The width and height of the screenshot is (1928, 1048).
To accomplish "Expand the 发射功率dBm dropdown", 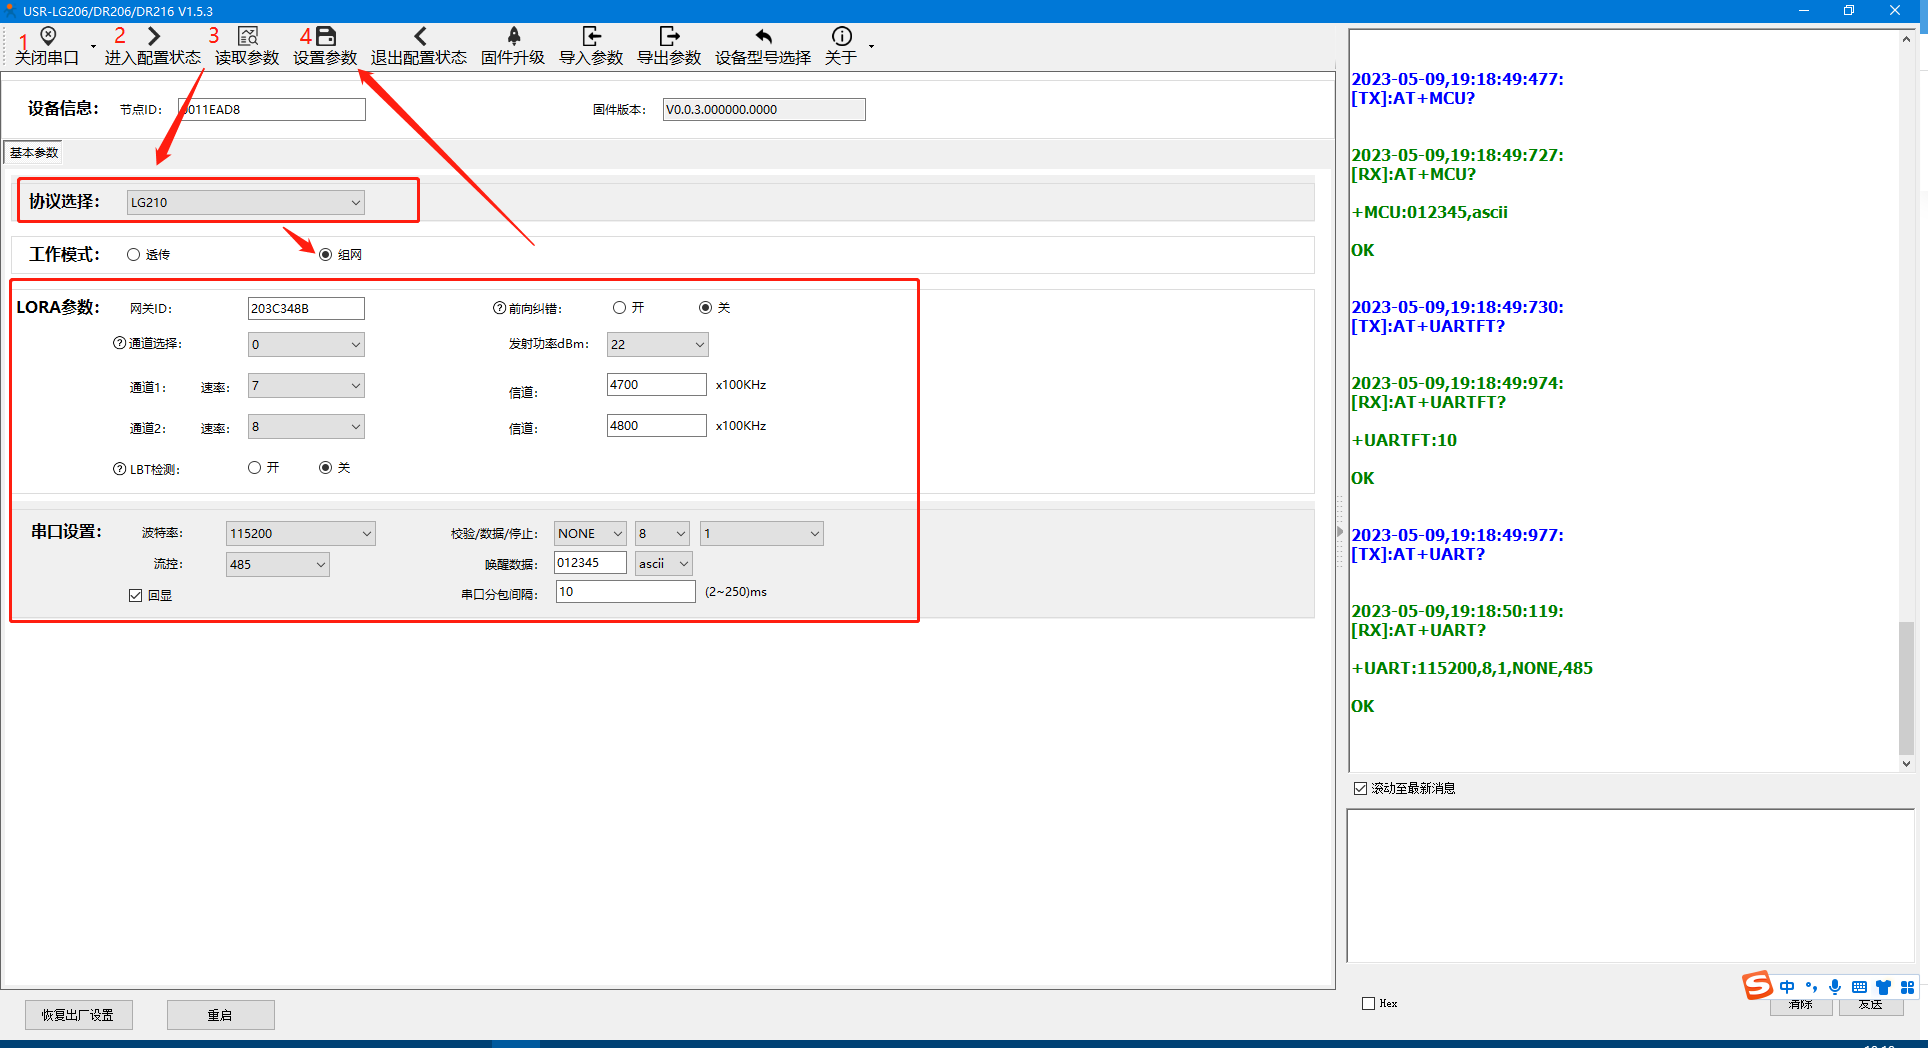I will (x=657, y=345).
